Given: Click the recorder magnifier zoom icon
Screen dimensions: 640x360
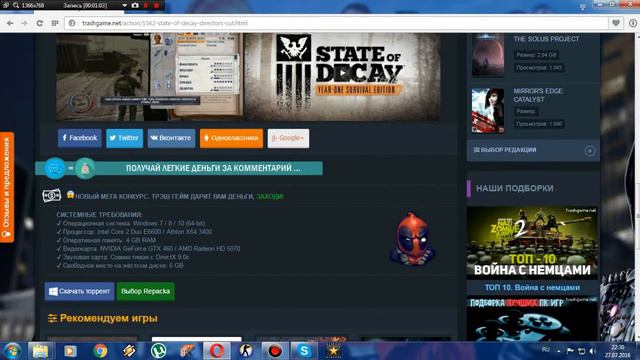Looking at the screenshot, I should pos(16,5).
